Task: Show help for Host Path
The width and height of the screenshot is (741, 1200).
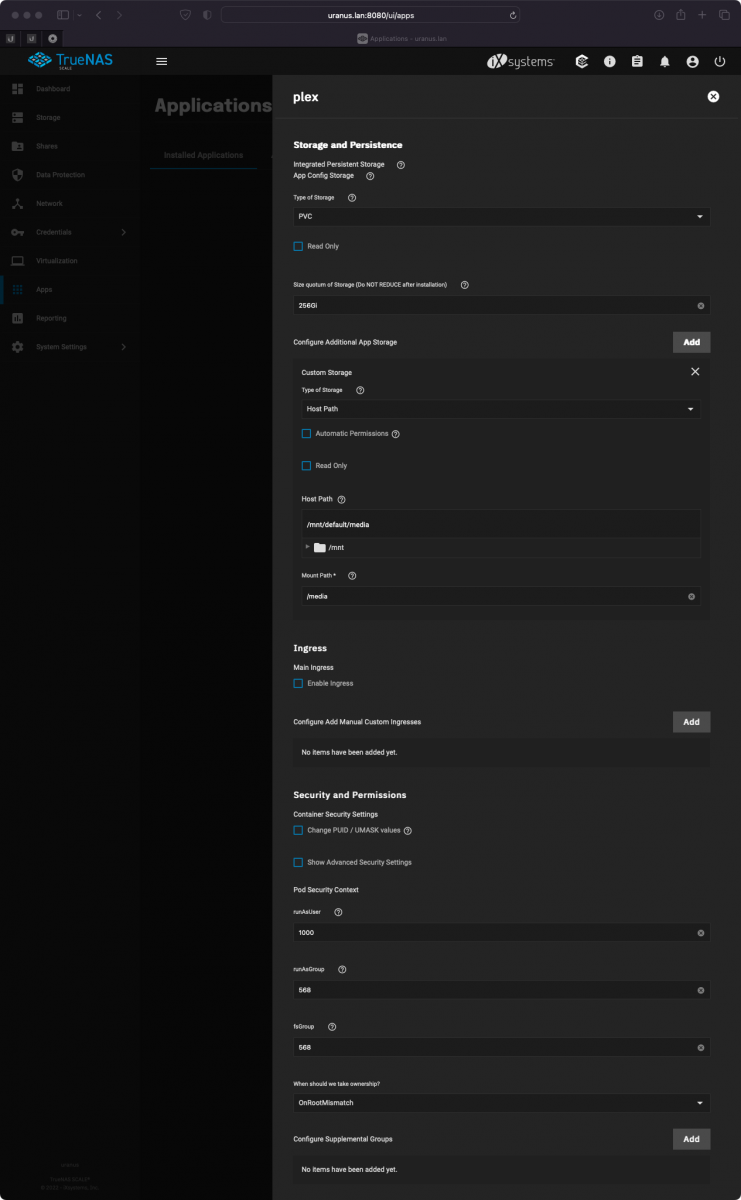Action: (342, 499)
